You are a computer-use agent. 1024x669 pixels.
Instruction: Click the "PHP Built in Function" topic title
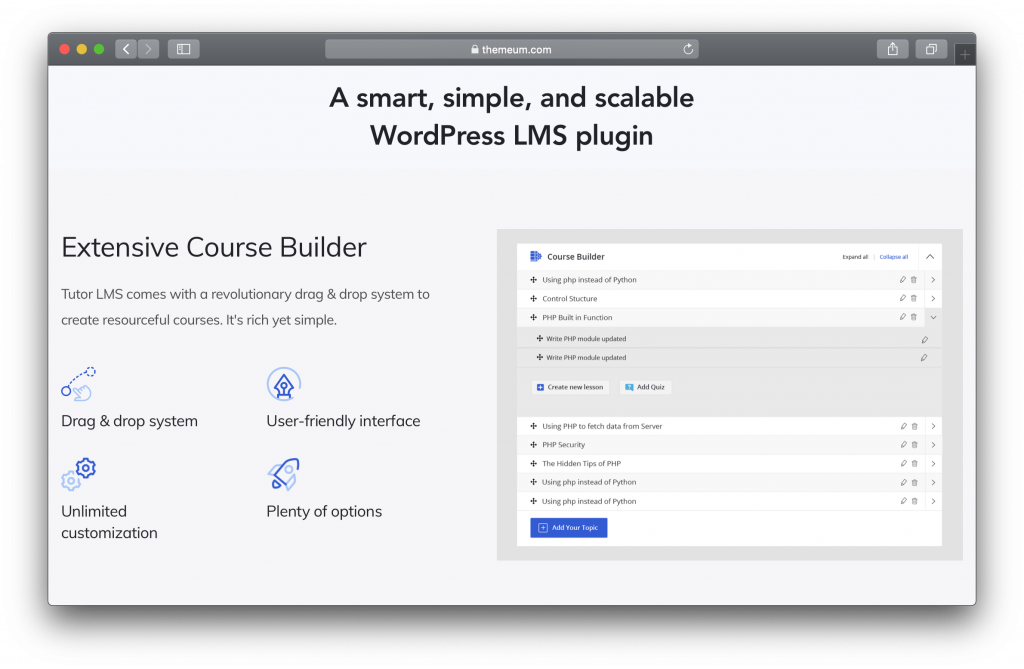point(577,318)
